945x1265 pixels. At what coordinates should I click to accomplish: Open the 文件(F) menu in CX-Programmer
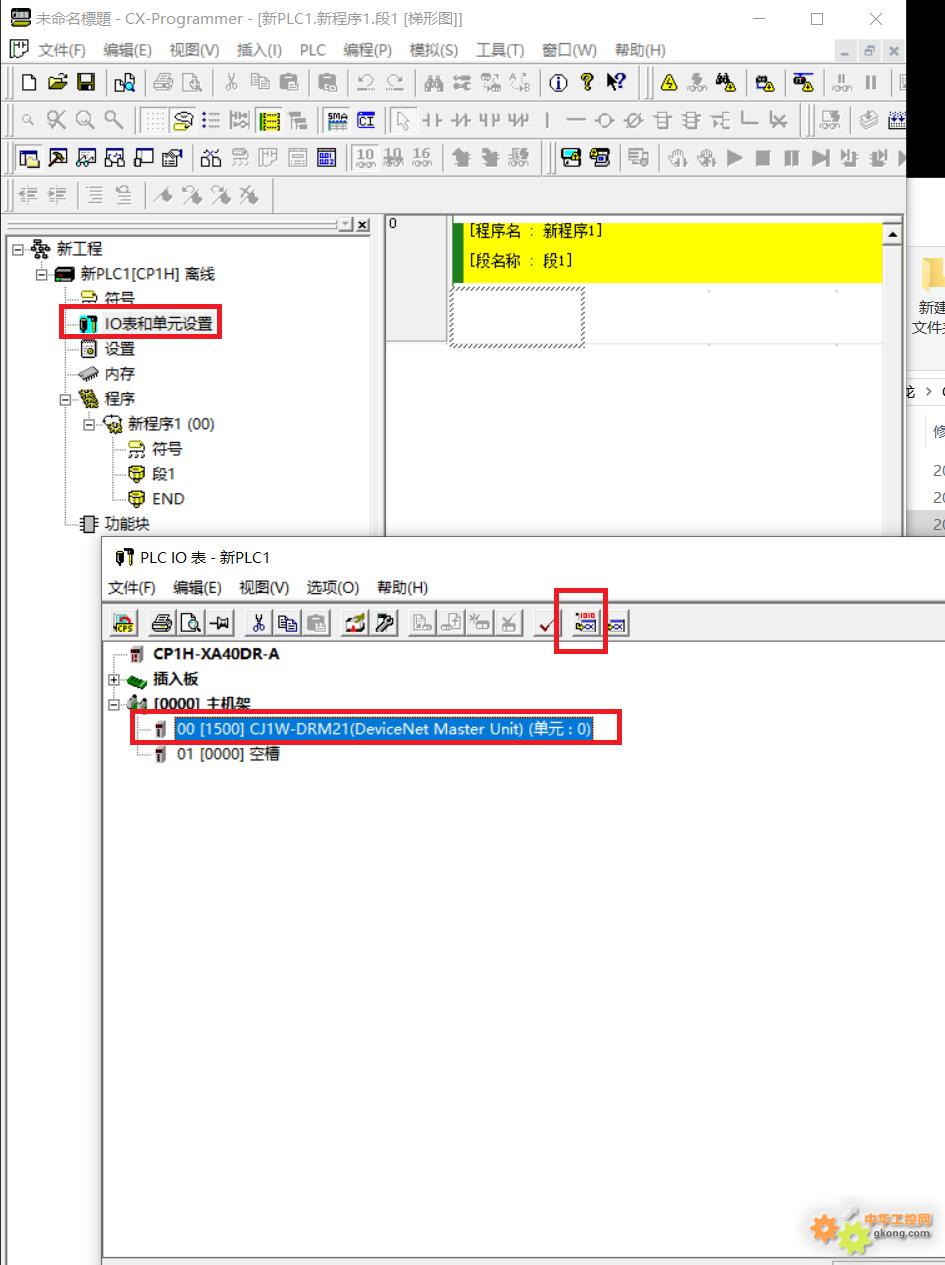tap(61, 50)
